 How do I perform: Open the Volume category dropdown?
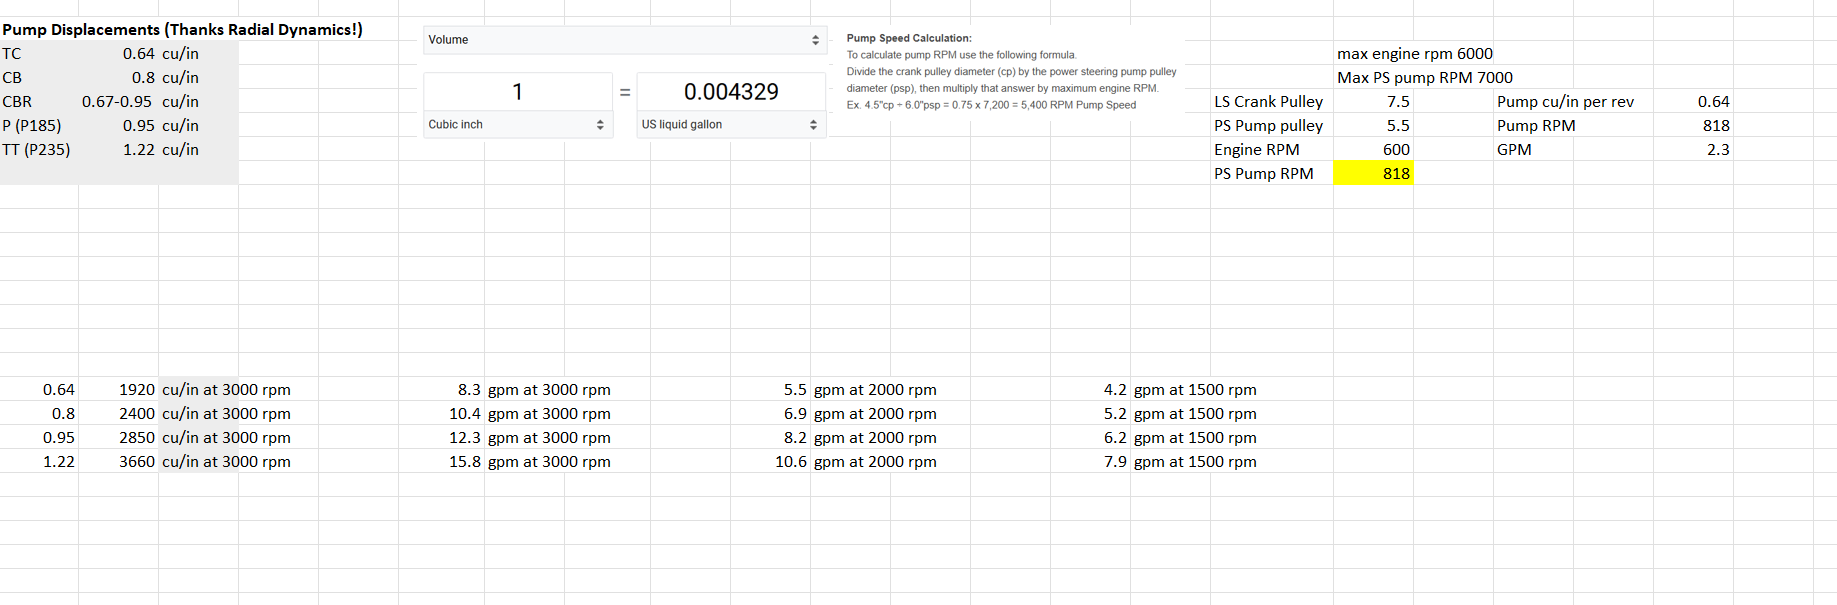tap(625, 40)
